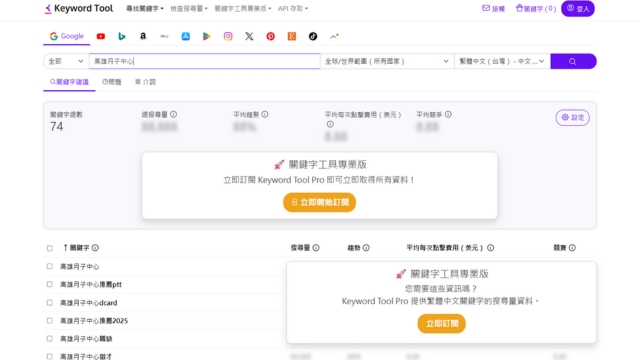
Task: Expand the 尋找關鍵字 menu
Action: pyautogui.click(x=144, y=9)
